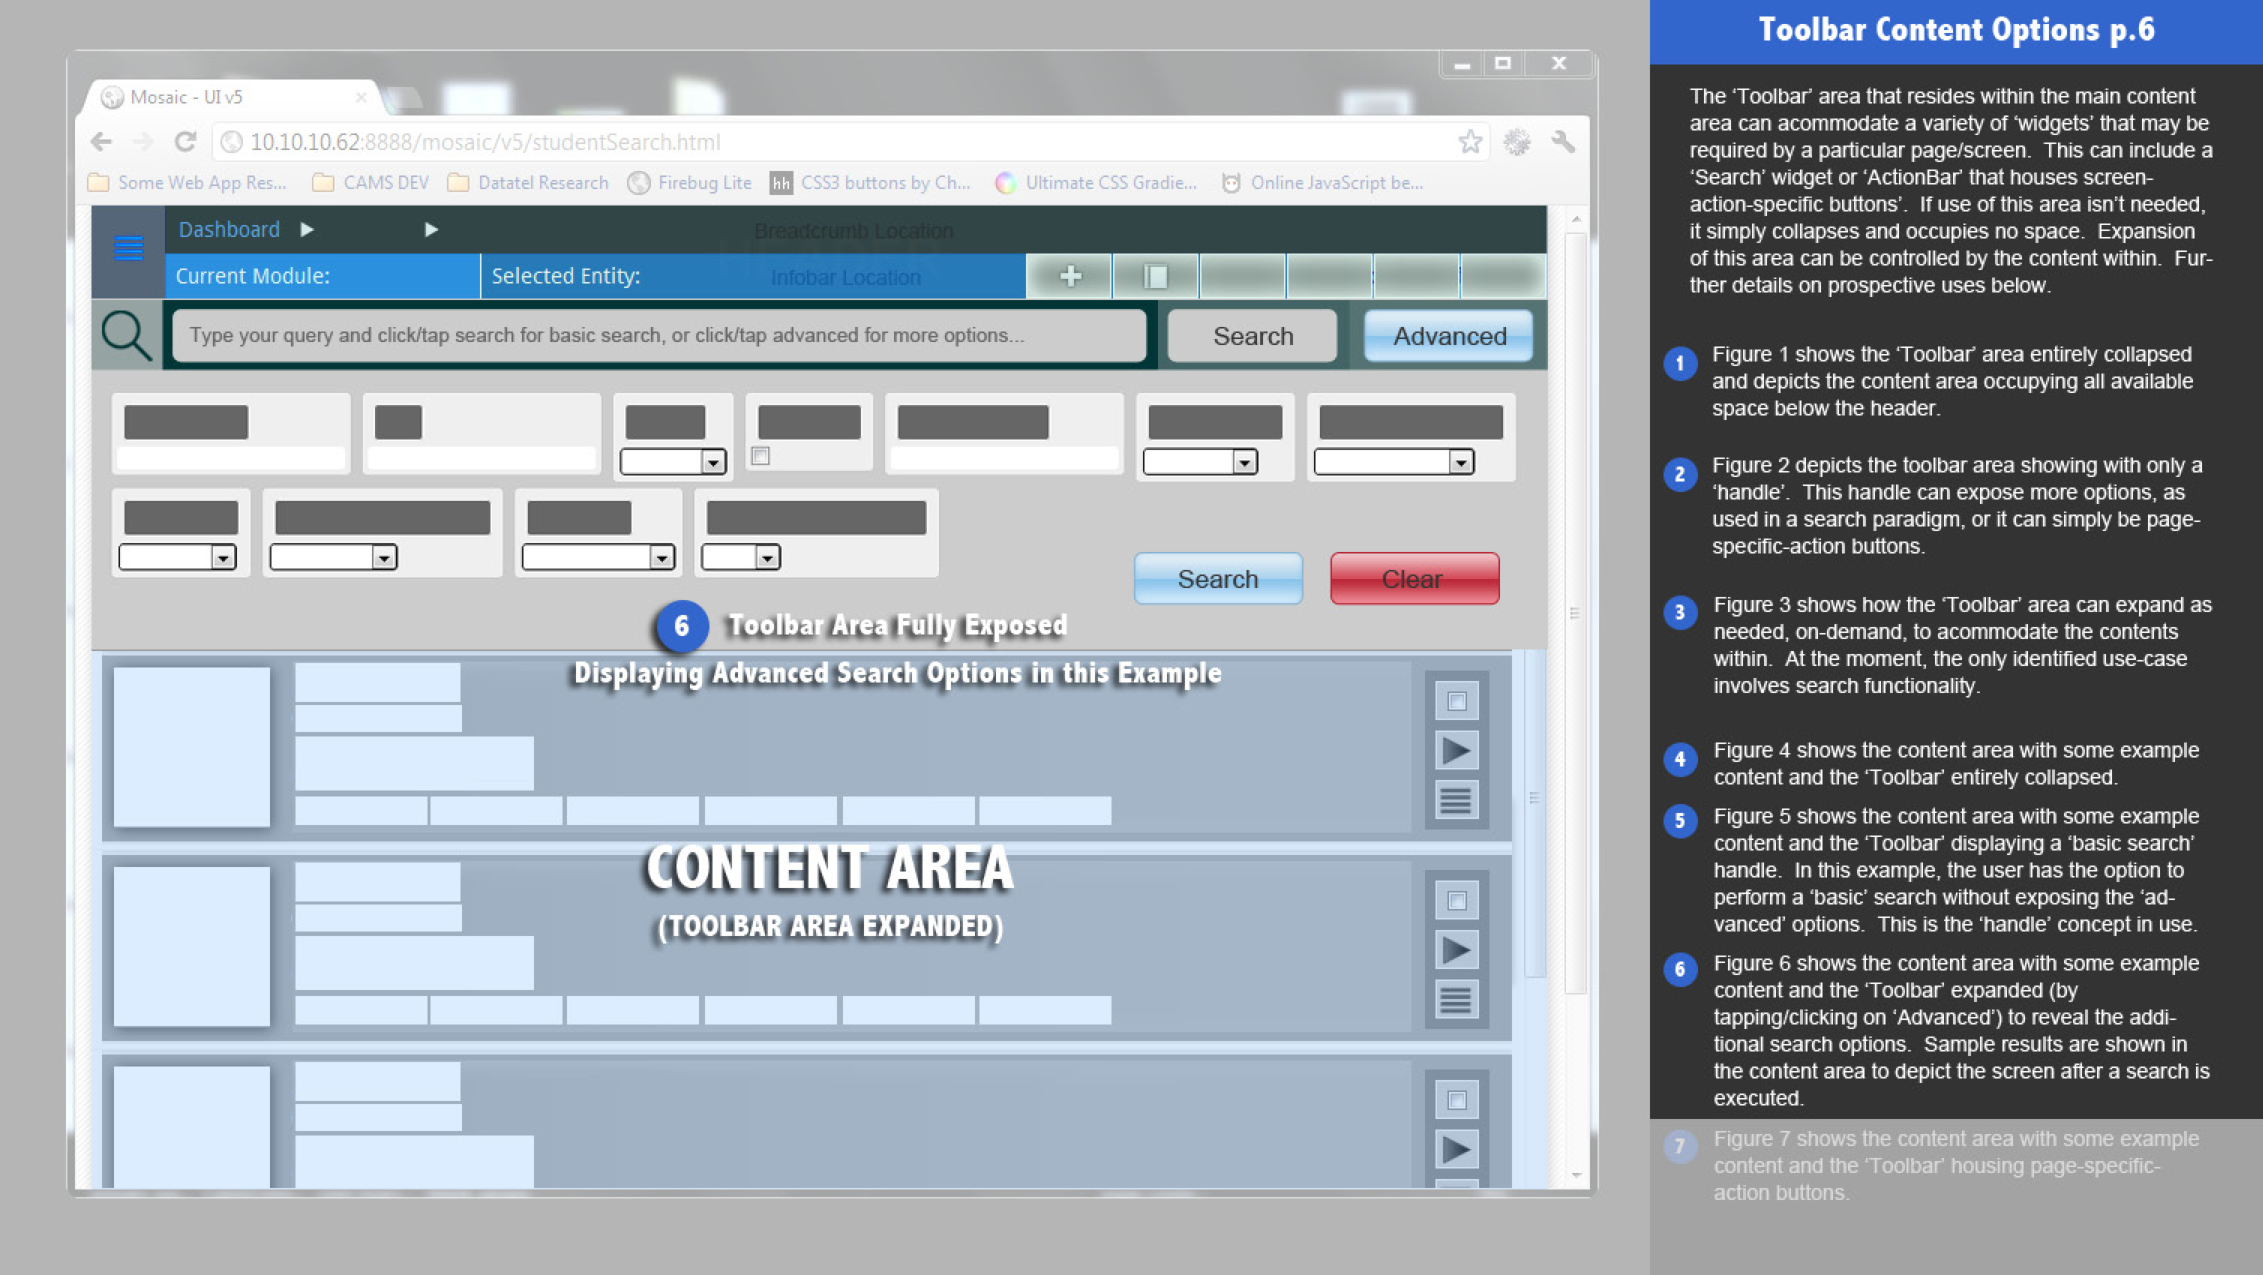Tick the checkbox in advanced search filters
Image resolution: width=2263 pixels, height=1275 pixels.
click(761, 456)
